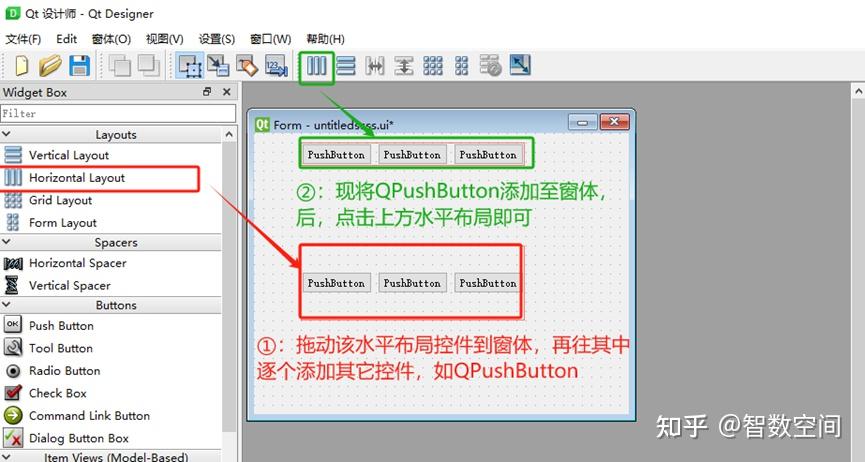Screen dimensions: 865x462
Task: Click the rightmost PushButton in the lower layout
Action: pyautogui.click(x=488, y=283)
